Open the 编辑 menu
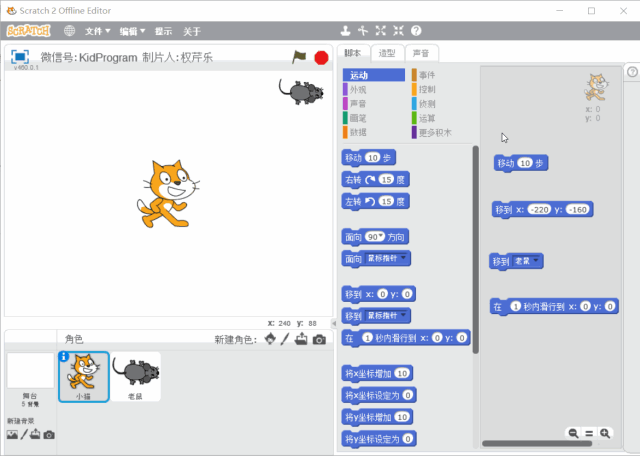 (x=132, y=31)
